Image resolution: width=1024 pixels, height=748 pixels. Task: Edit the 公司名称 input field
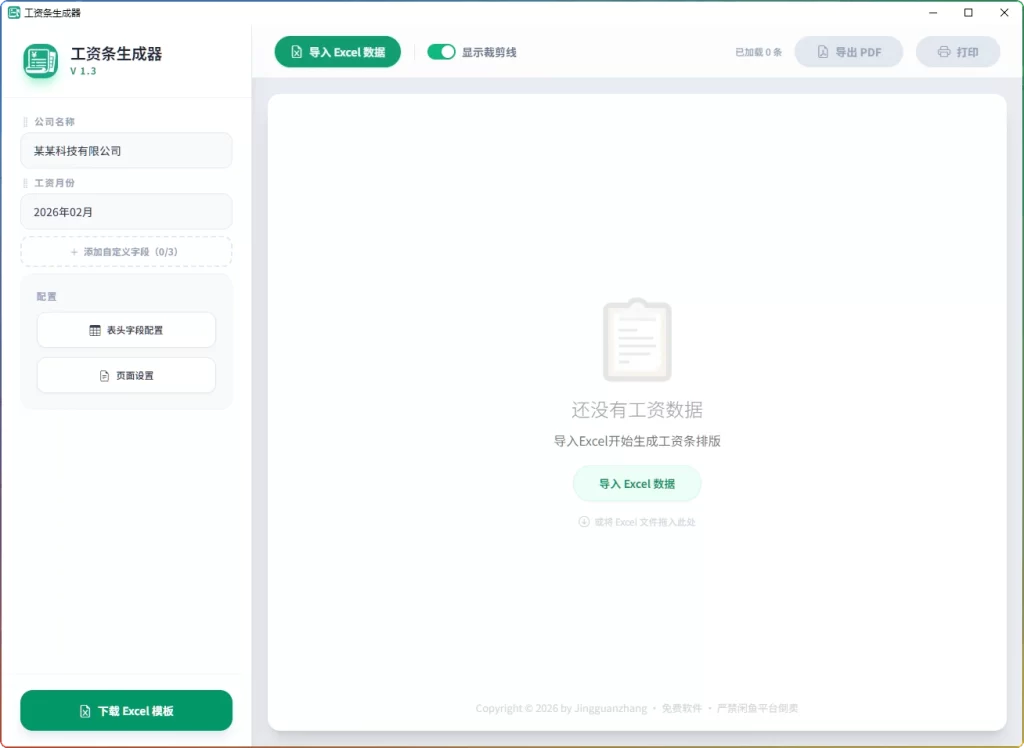126,149
